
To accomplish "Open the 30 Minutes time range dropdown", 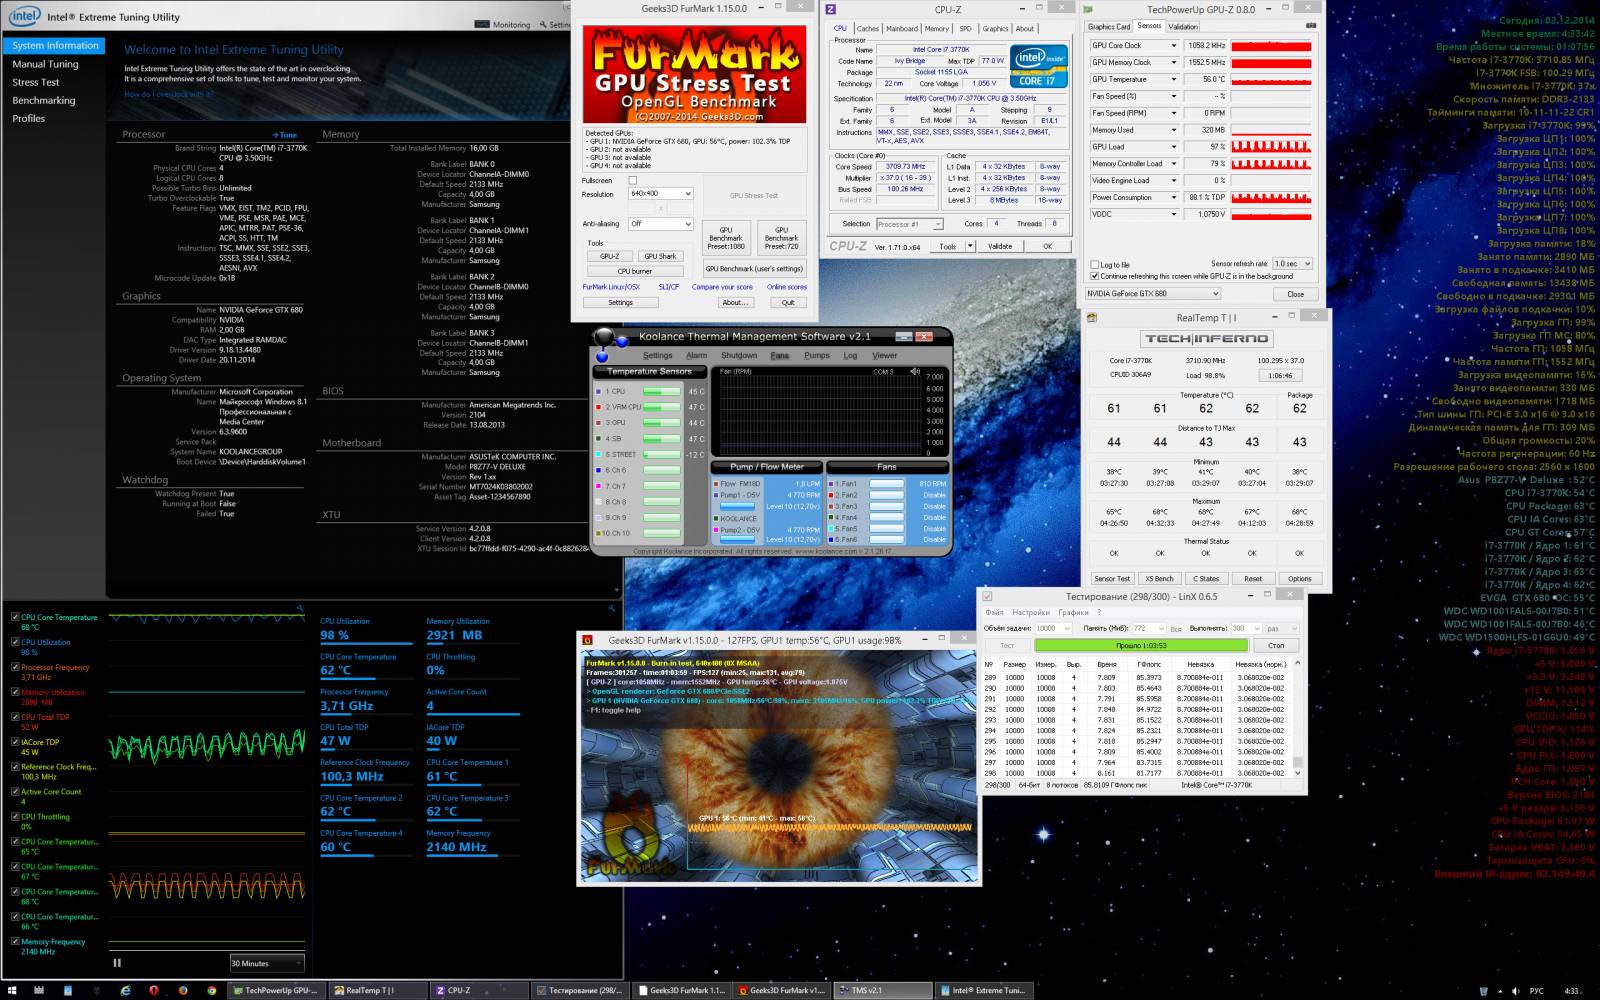I will tap(267, 963).
